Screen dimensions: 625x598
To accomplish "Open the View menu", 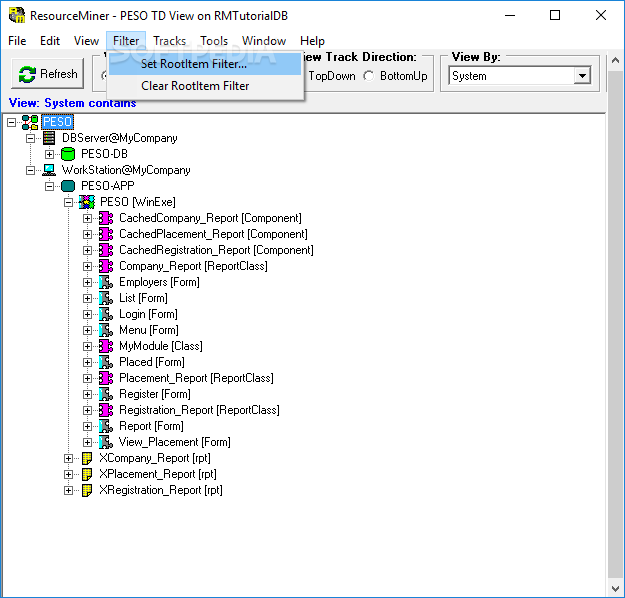I will [x=86, y=41].
